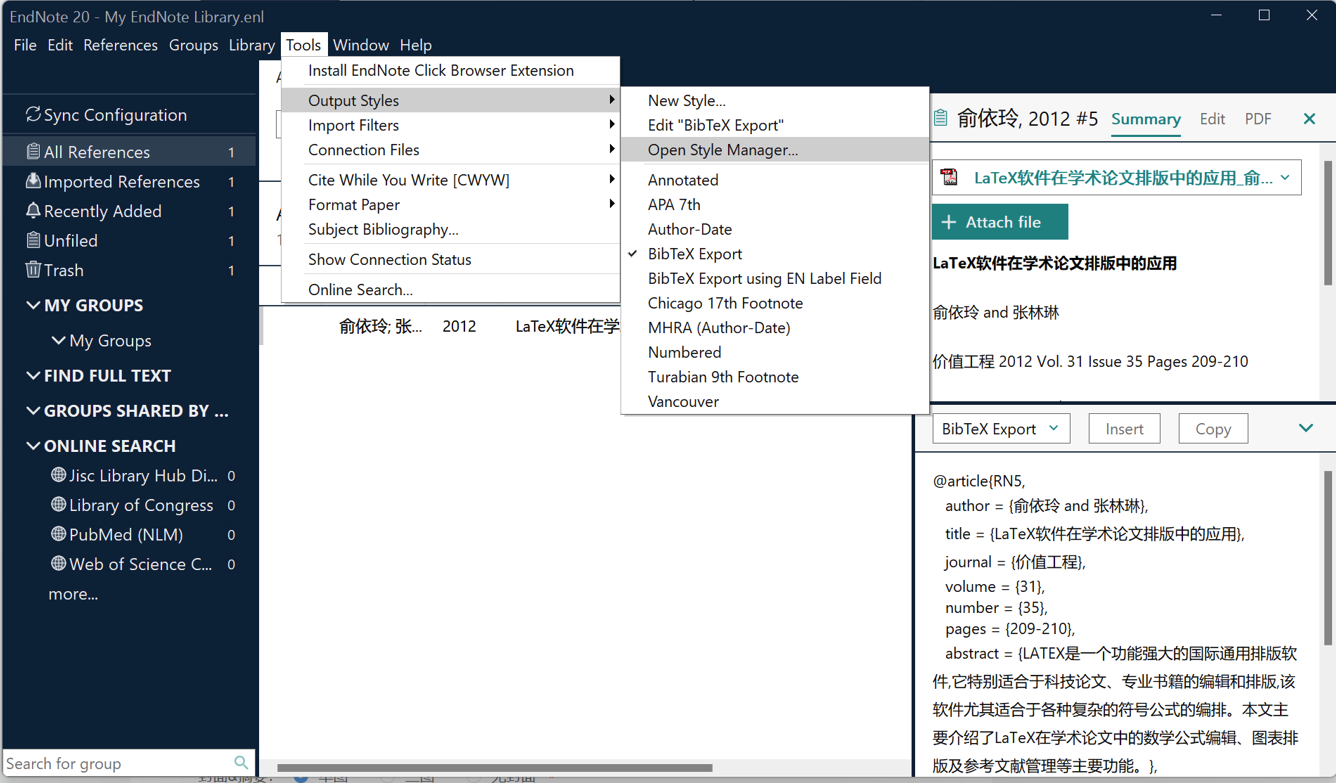Expand GROUPS SHARED BY section
This screenshot has width=1336, height=783.
pos(33,410)
